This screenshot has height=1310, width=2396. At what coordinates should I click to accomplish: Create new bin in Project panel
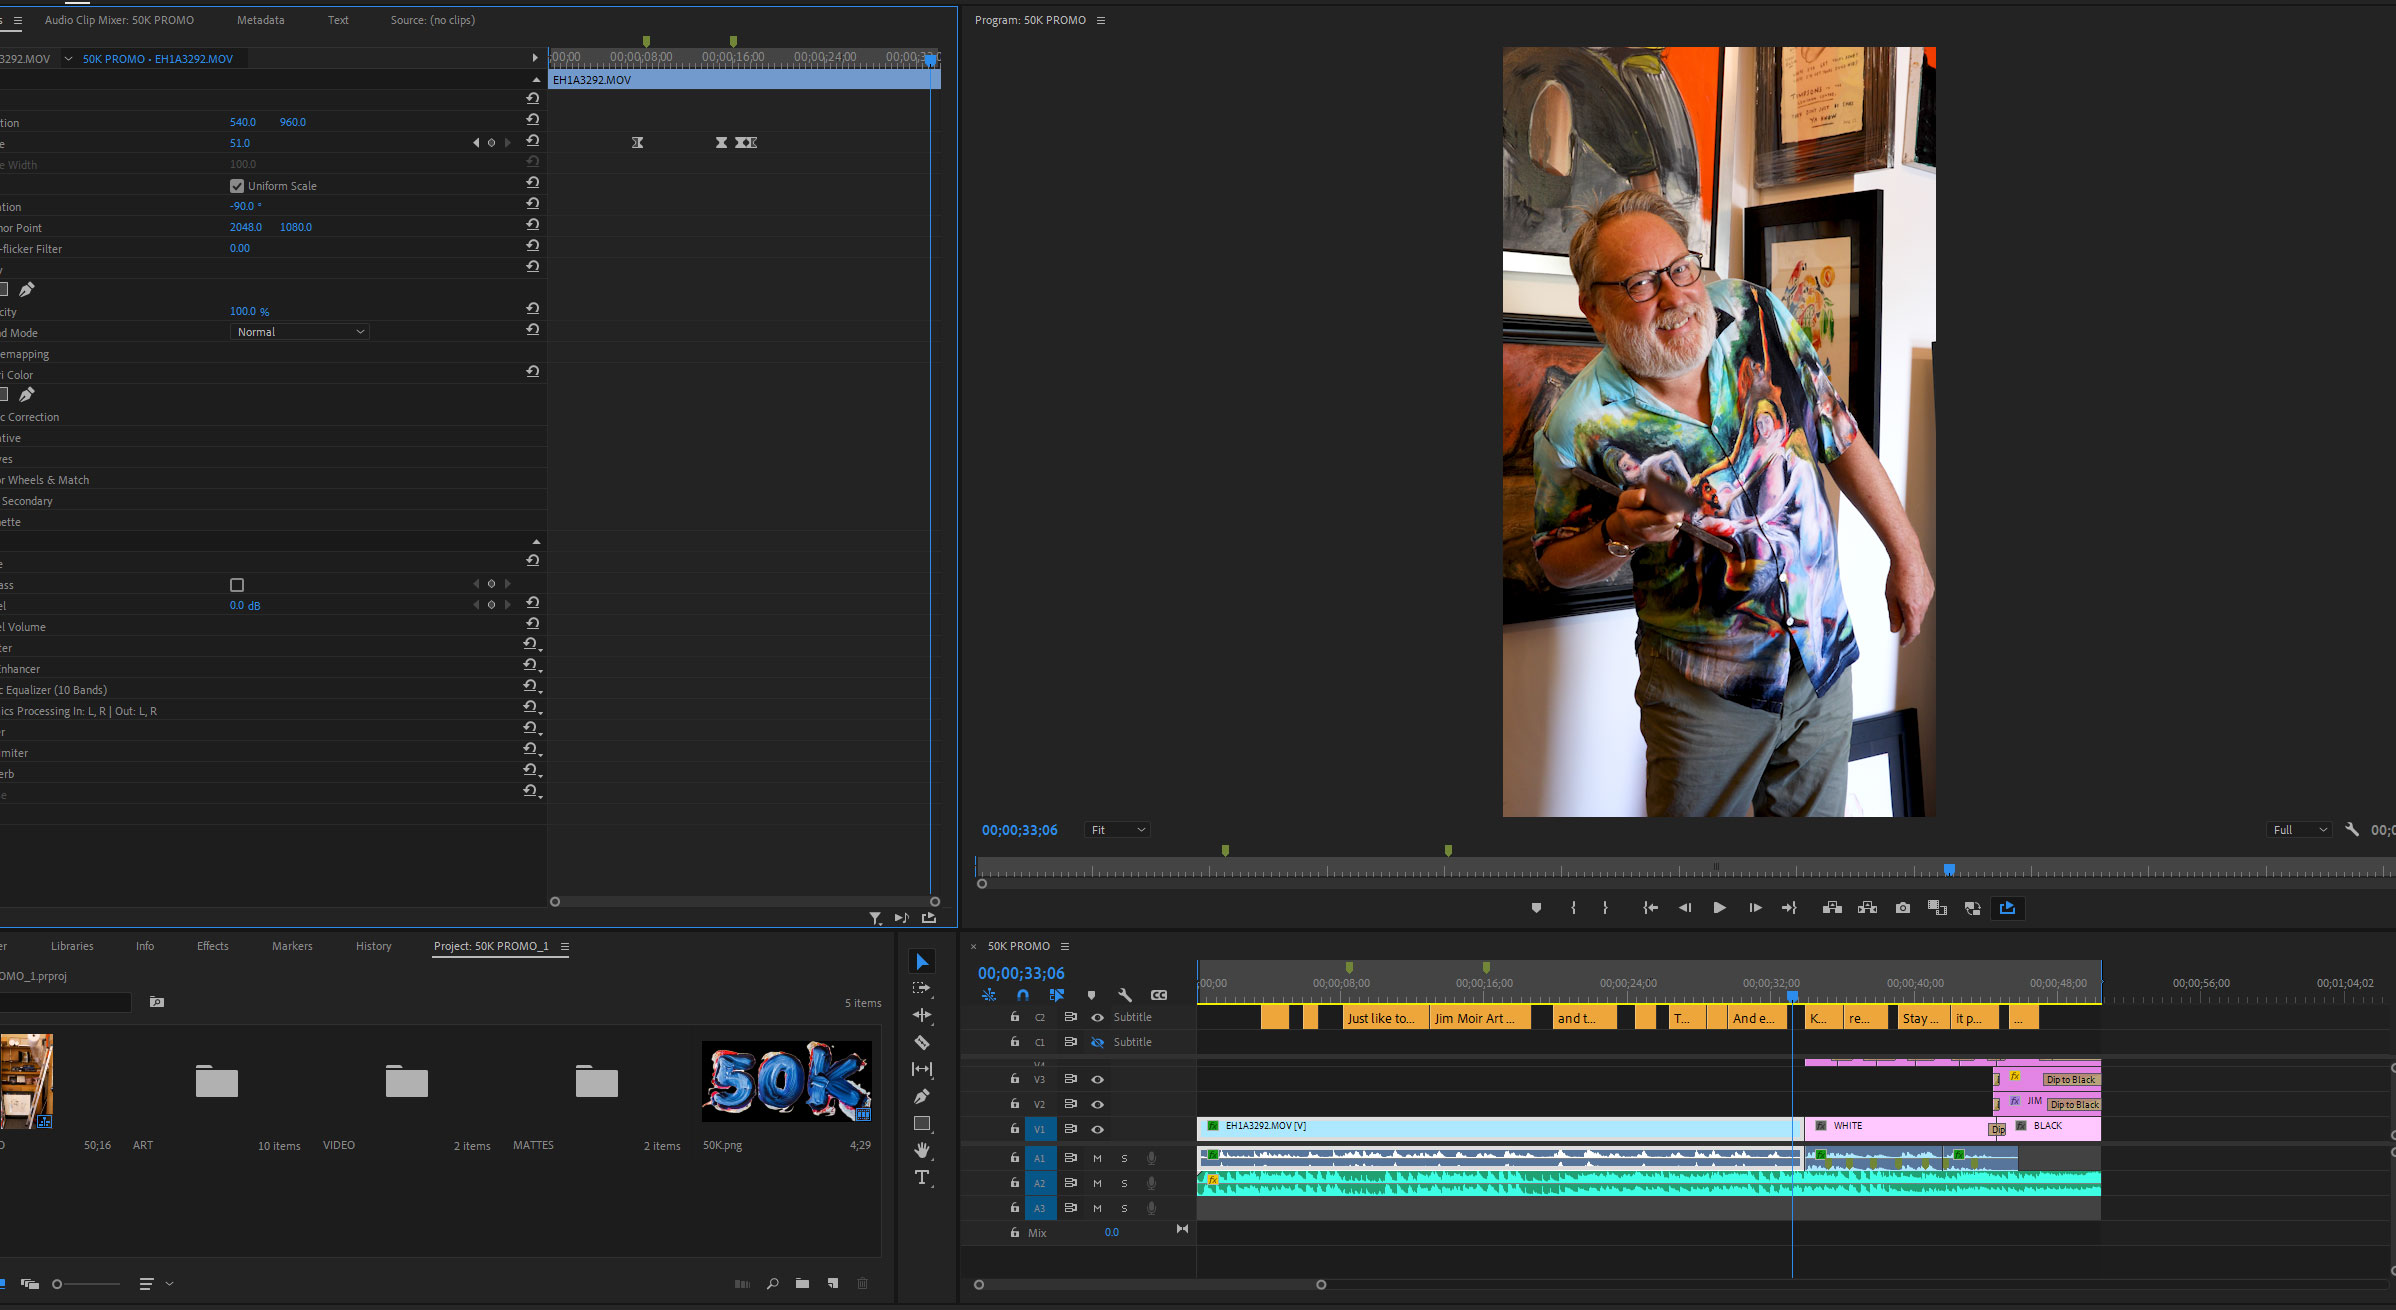click(802, 1283)
